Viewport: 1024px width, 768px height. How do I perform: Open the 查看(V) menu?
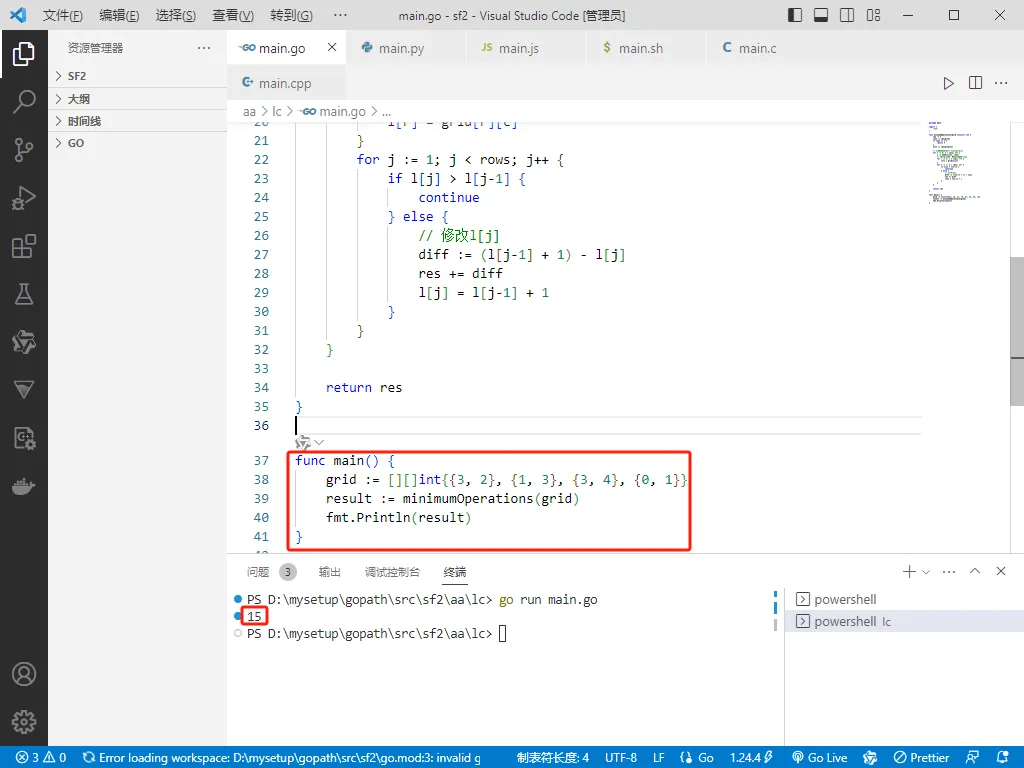click(233, 15)
